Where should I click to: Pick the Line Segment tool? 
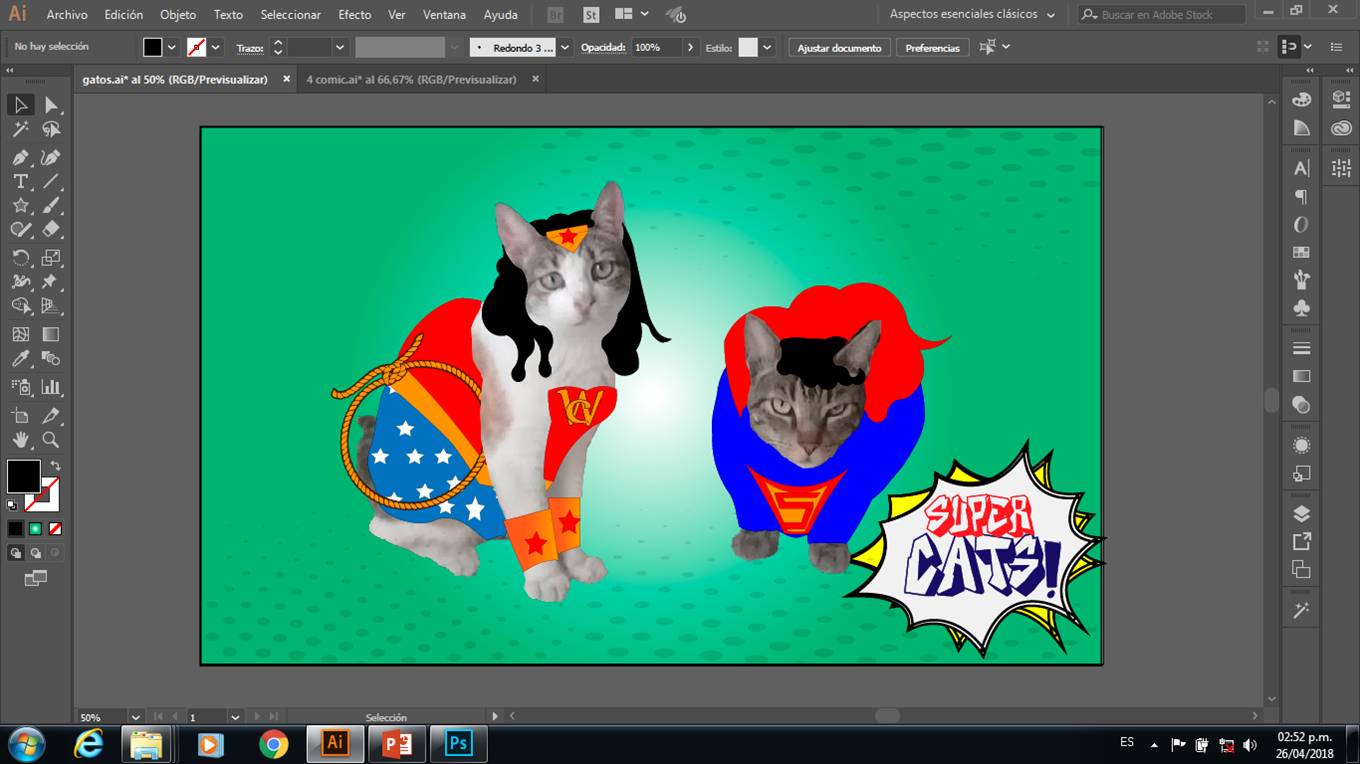tap(51, 181)
